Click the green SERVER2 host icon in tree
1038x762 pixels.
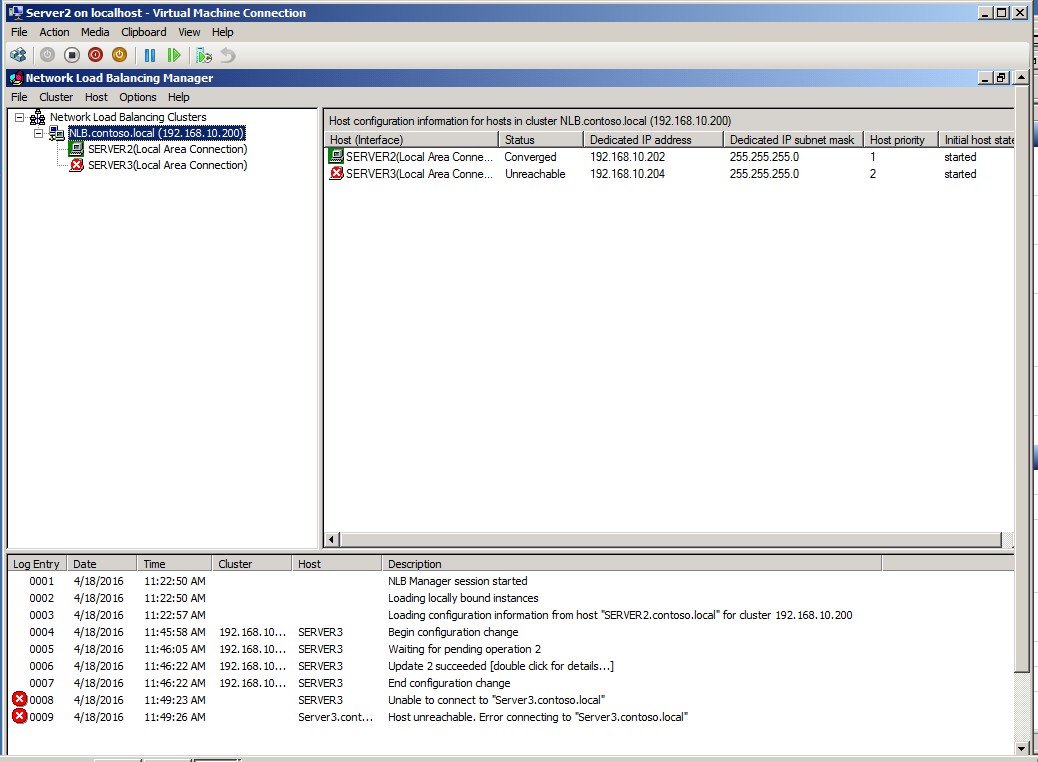click(77, 149)
